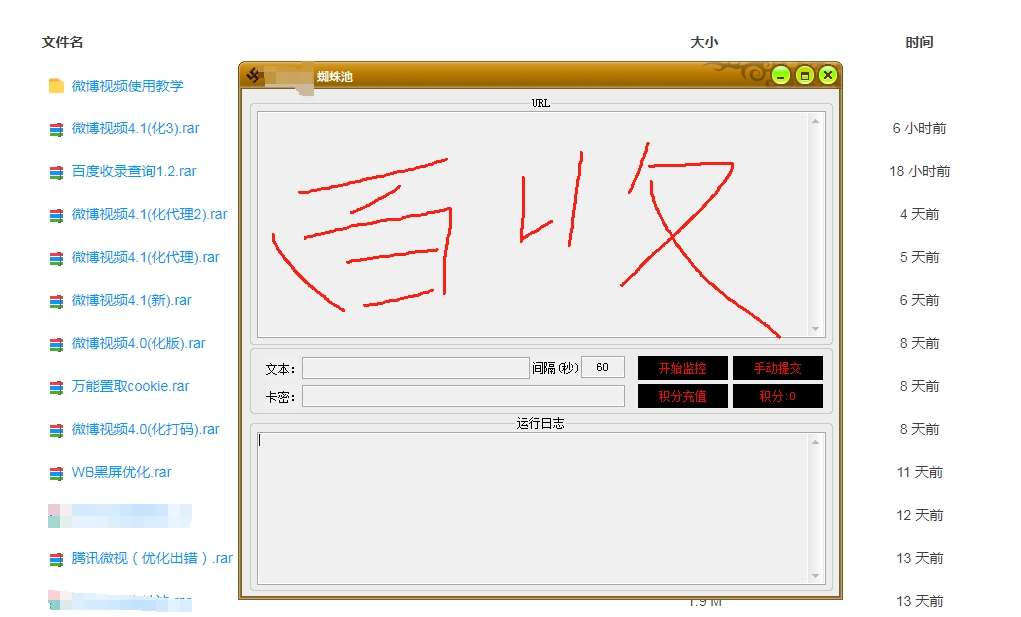1021x617 pixels.
Task: Click the 积分充值 button
Action: point(682,396)
